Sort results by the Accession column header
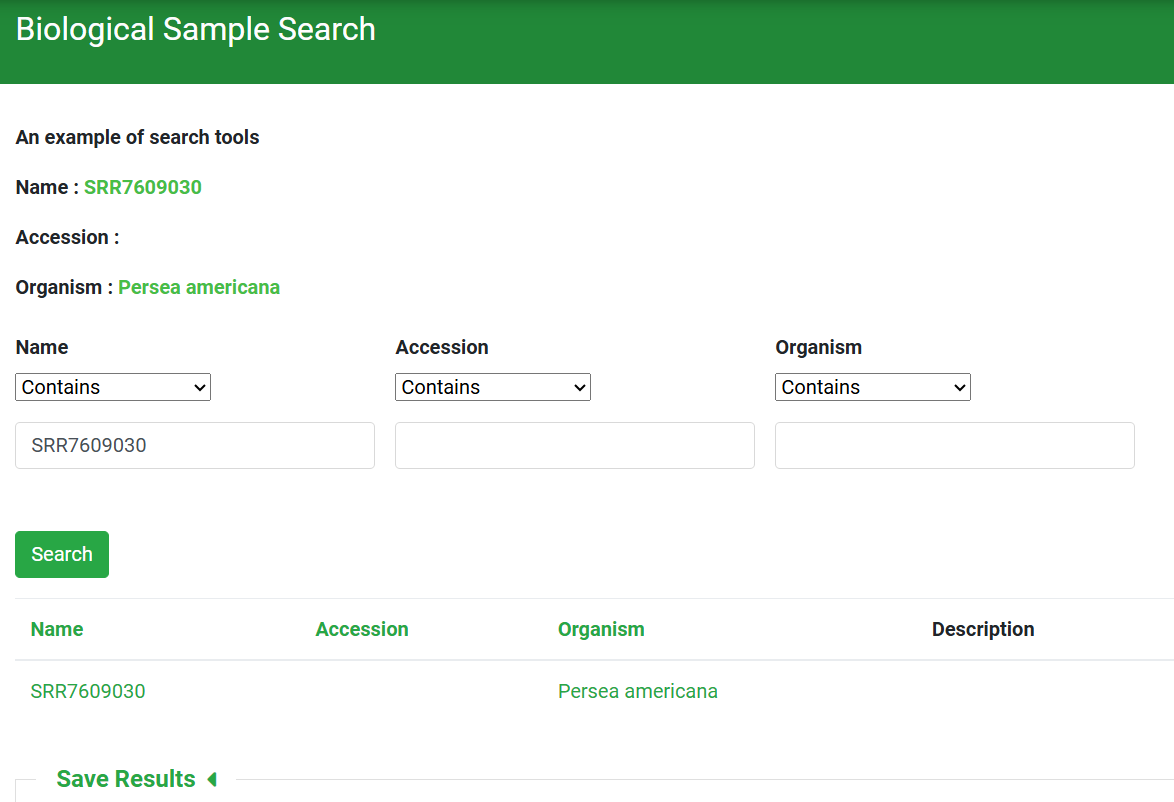The image size is (1174, 802). pos(362,629)
